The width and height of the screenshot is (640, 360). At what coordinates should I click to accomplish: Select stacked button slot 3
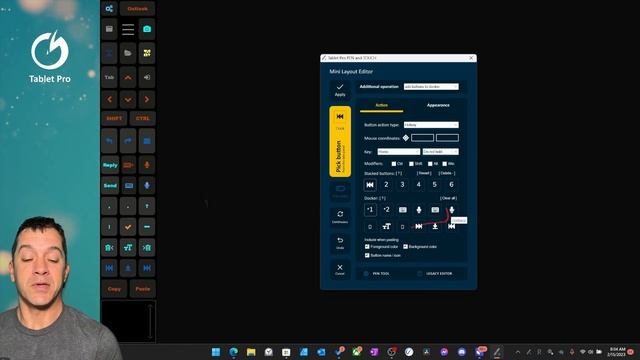tap(402, 185)
